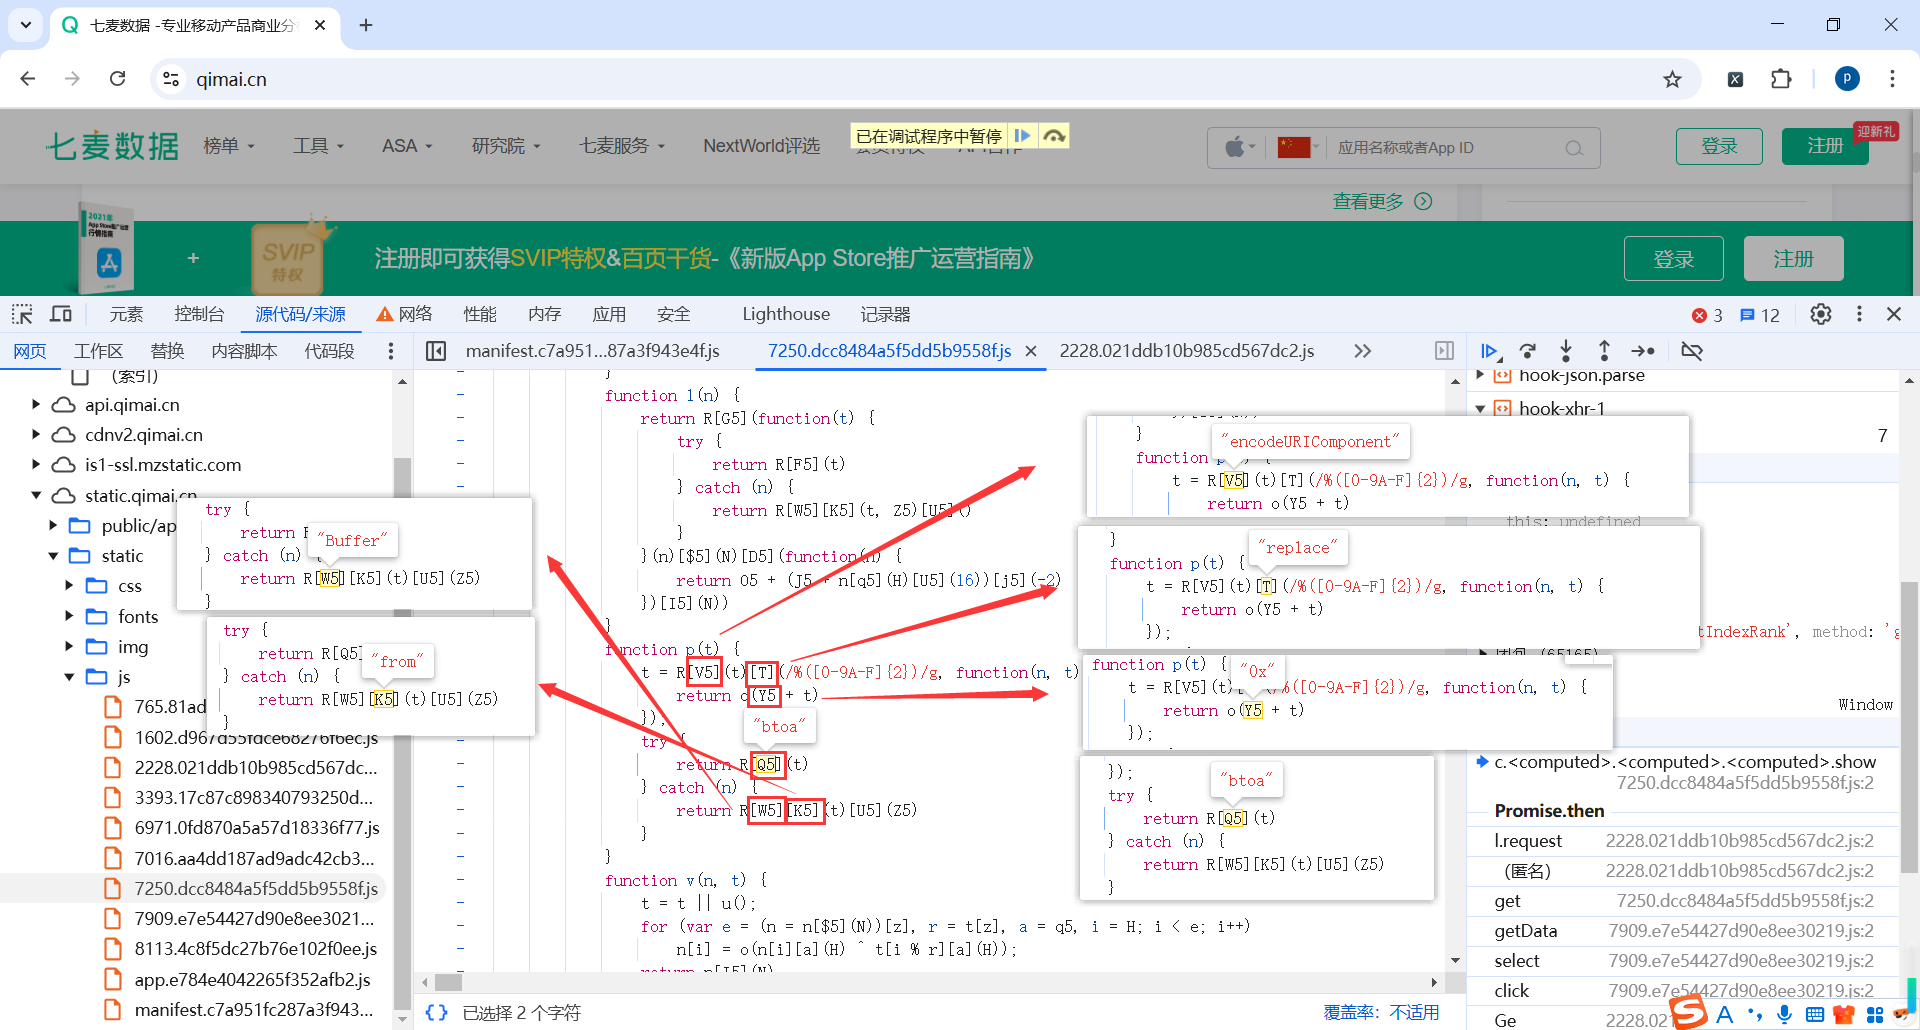This screenshot has width=1920, height=1030.
Task: Click the IME microphone voice input icon
Action: [1785, 1015]
